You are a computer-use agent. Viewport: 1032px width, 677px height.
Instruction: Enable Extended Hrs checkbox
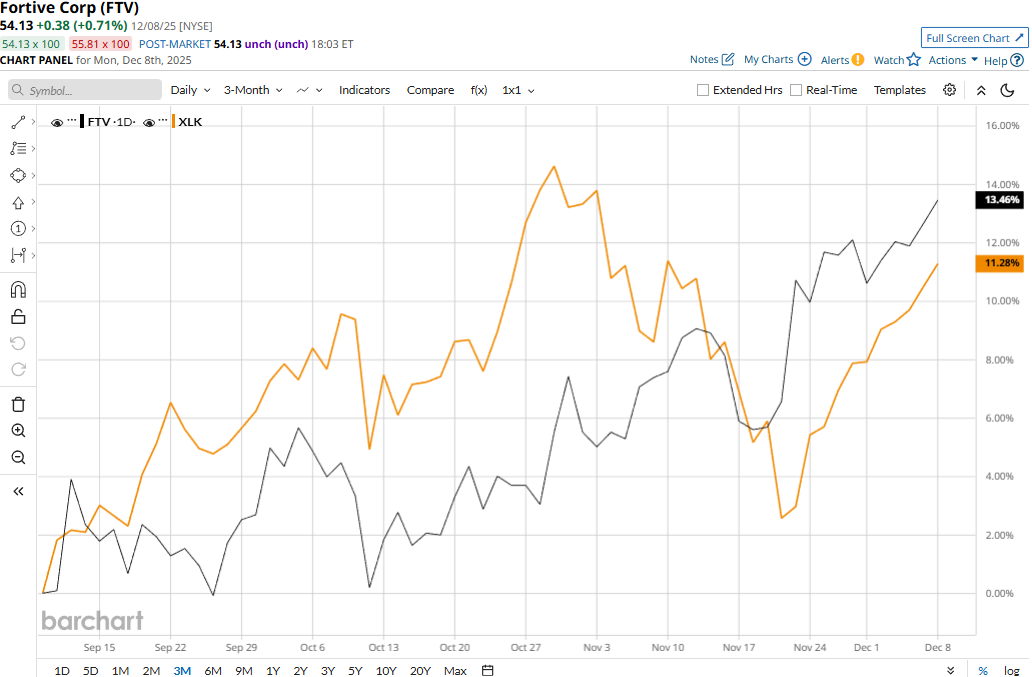[x=702, y=90]
